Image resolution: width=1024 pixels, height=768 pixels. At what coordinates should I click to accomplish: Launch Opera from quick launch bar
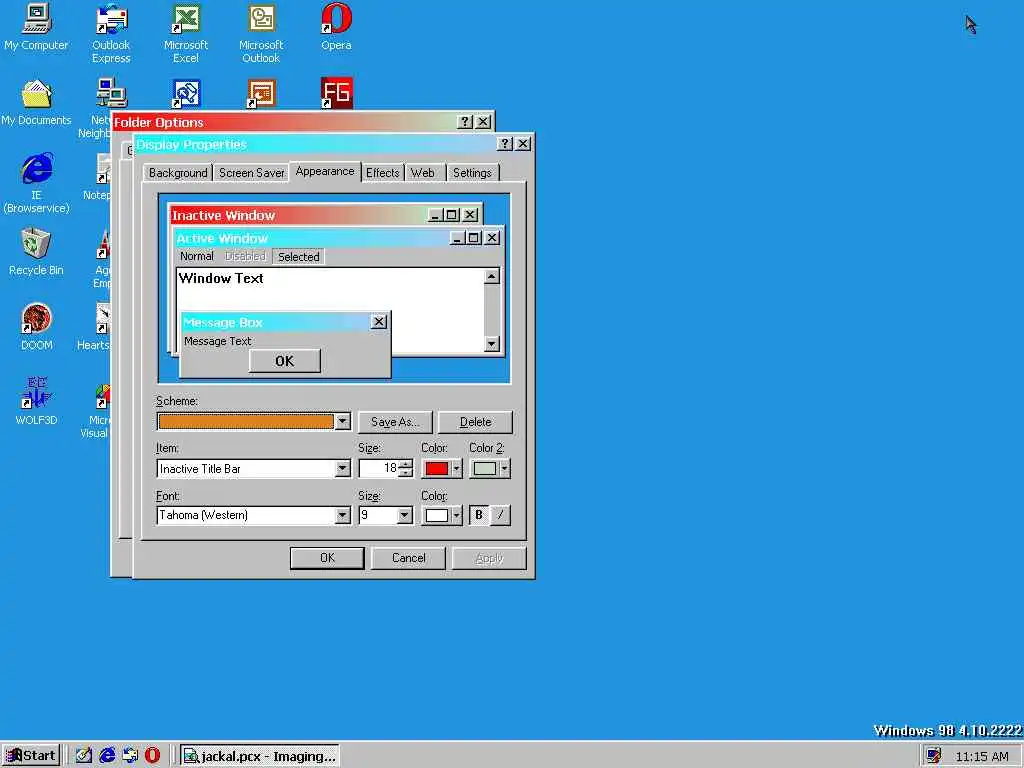tap(153, 756)
